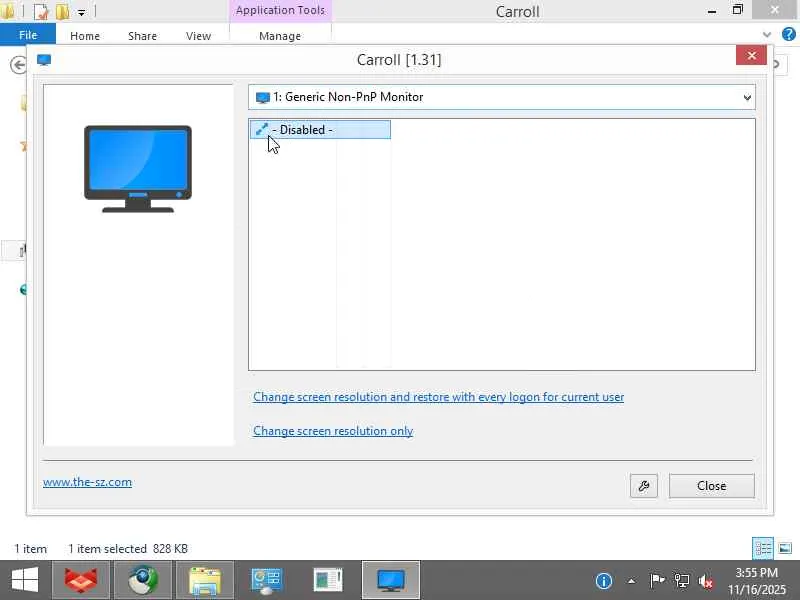Viewport: 800px width, 600px height.
Task: Select the Application Tools contextual tab
Action: [280, 10]
